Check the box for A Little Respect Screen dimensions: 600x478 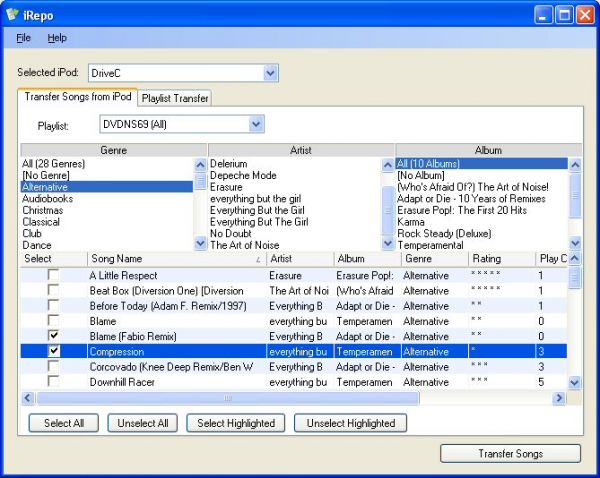pyautogui.click(x=54, y=275)
